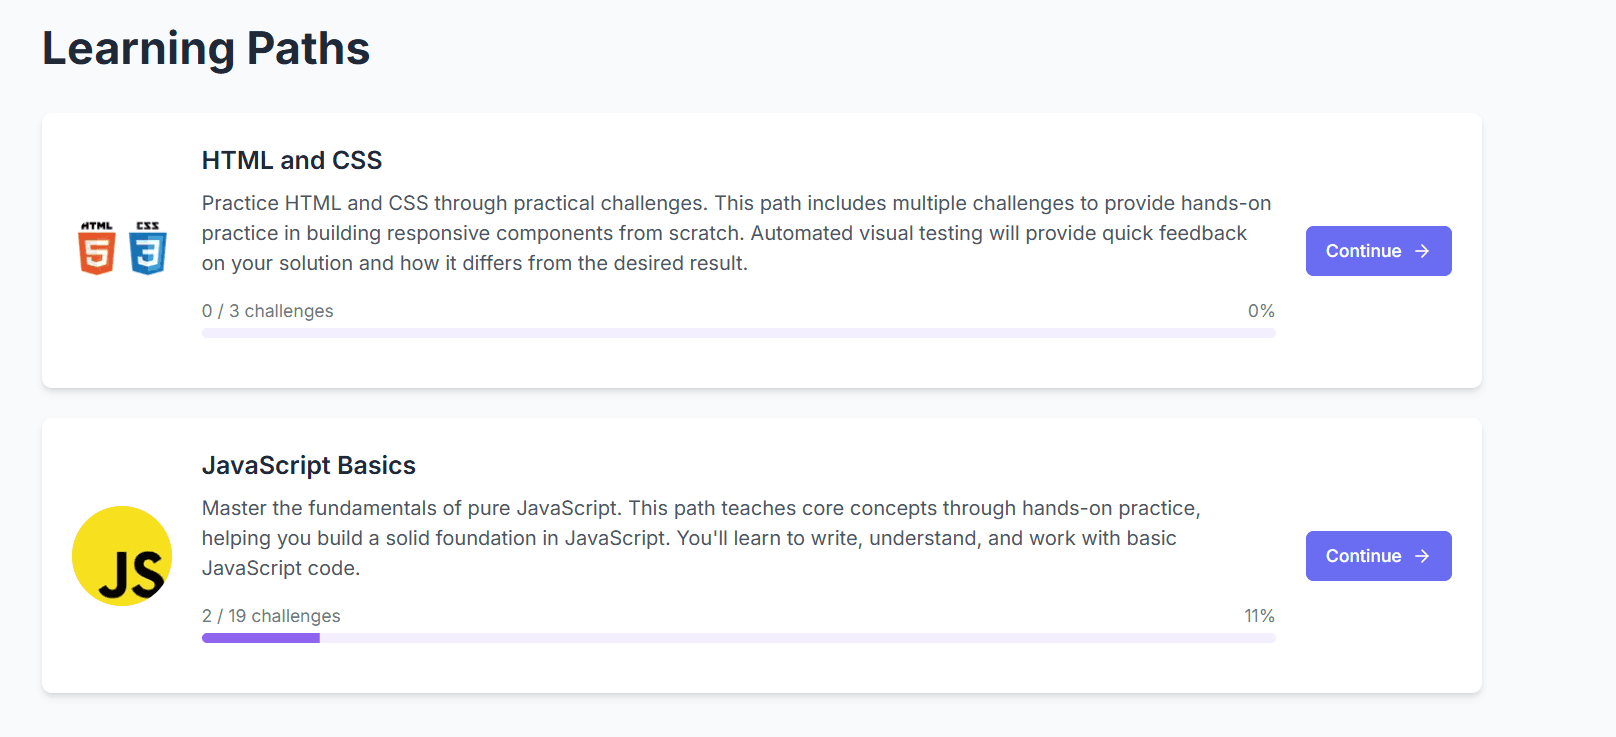Click arrow icon in HTML and CSS Continue button
The image size is (1616, 737).
[1422, 251]
